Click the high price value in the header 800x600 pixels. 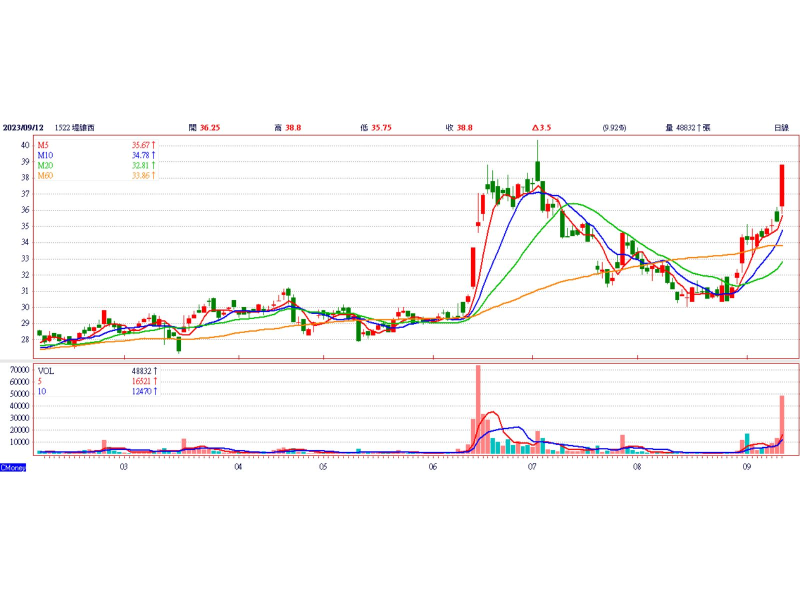click(x=294, y=128)
